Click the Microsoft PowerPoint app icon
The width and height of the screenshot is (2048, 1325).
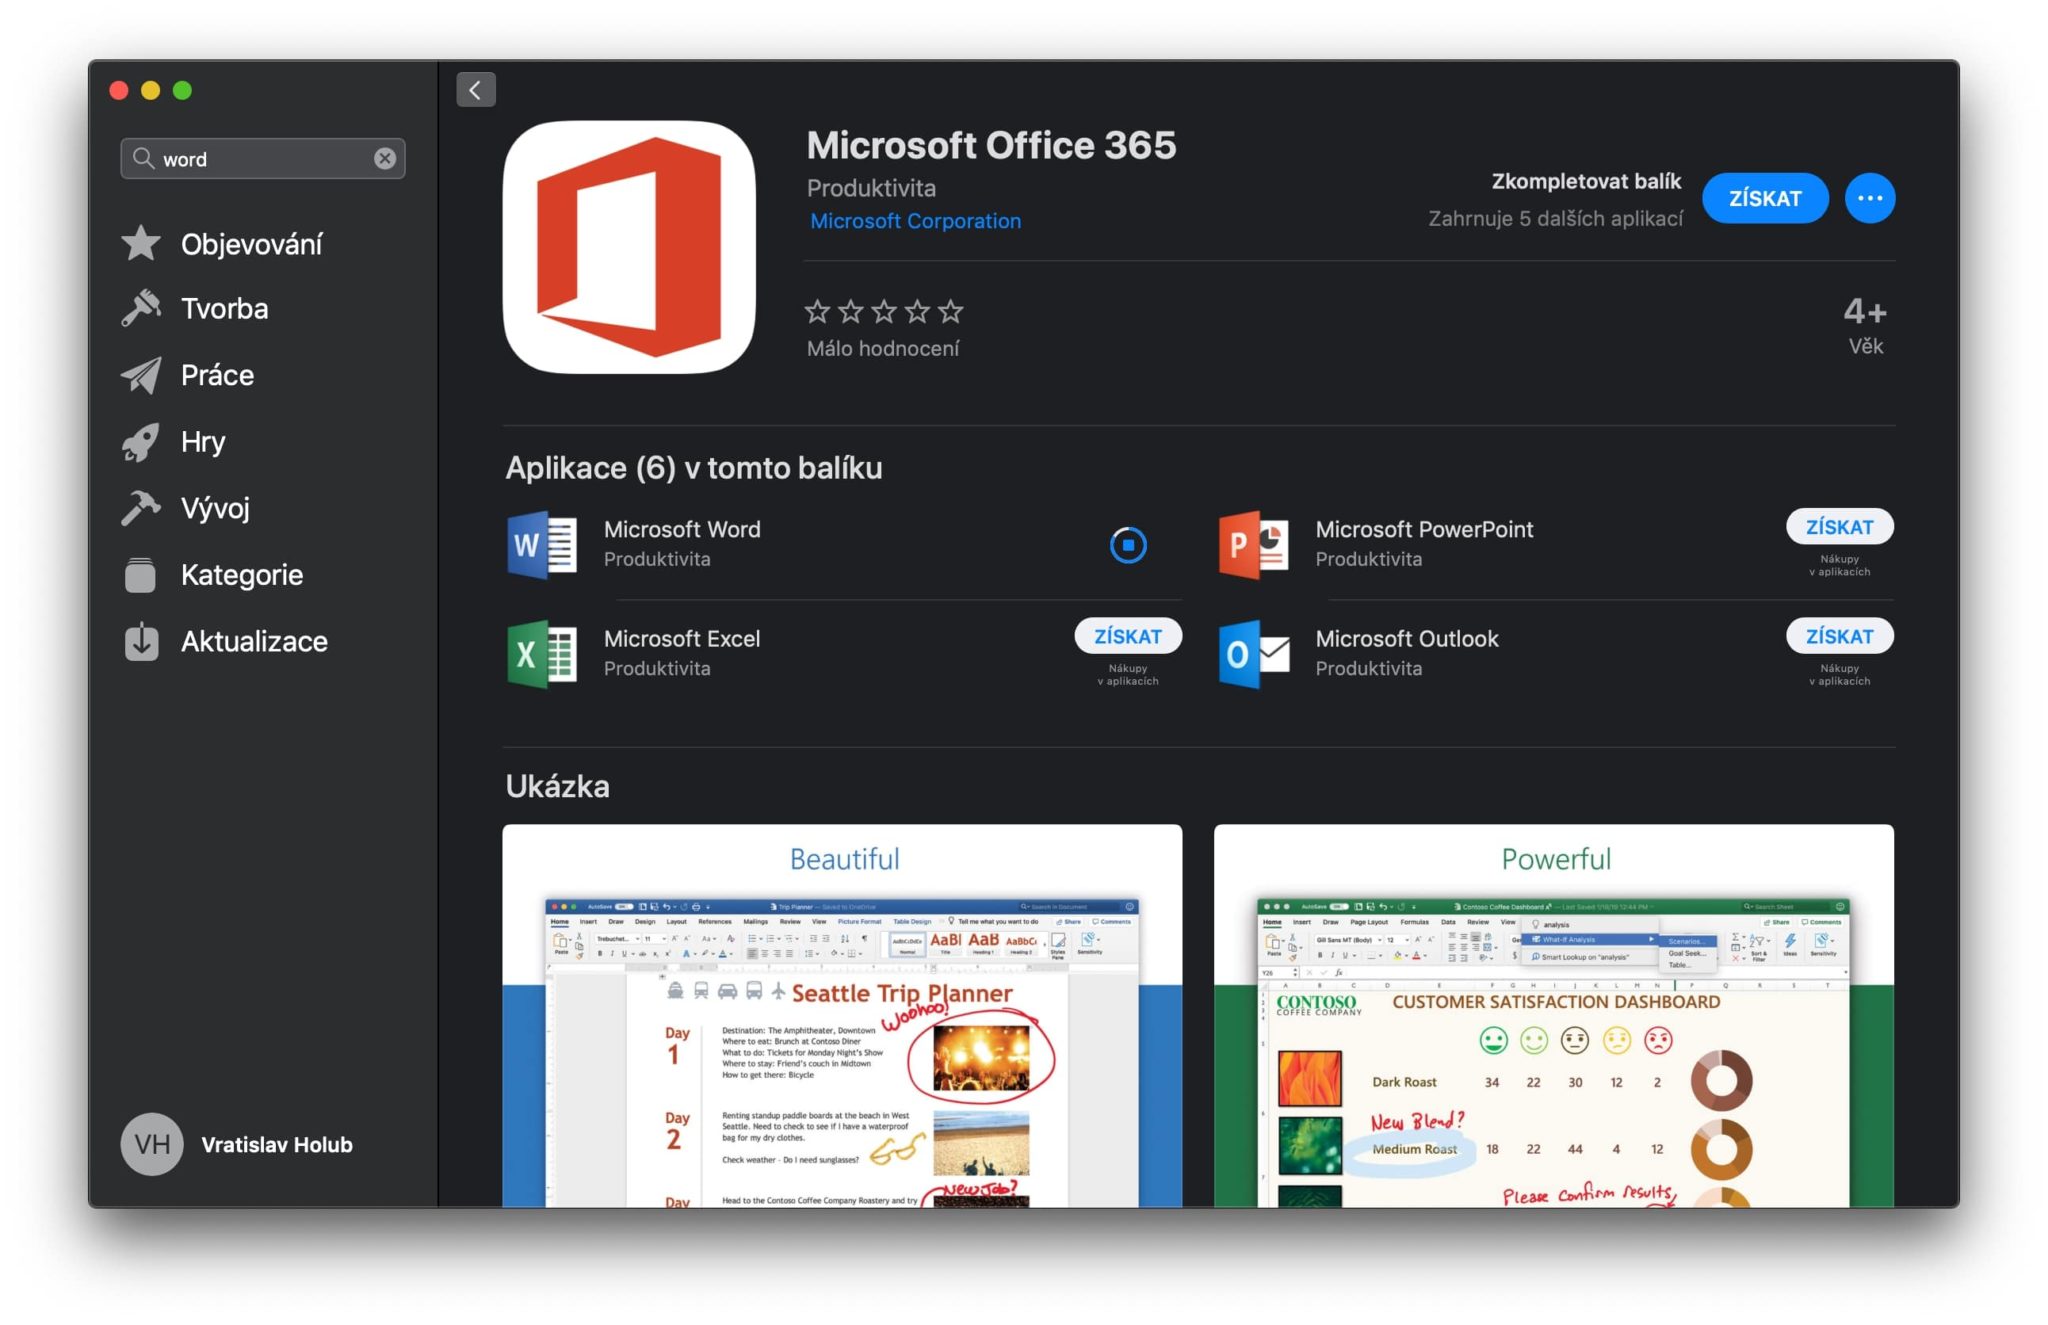1253,545
